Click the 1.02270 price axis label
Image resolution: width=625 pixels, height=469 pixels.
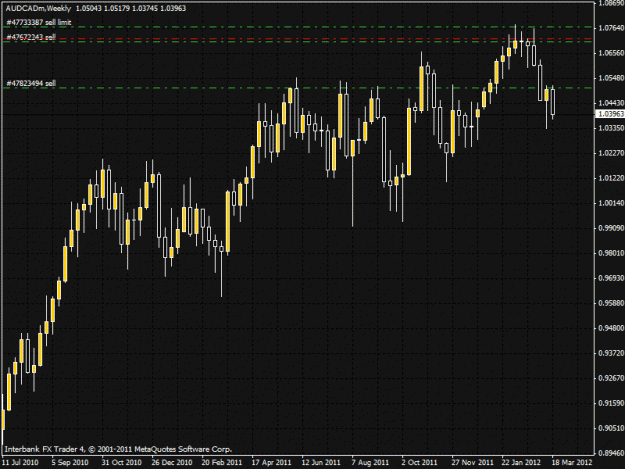pos(611,153)
